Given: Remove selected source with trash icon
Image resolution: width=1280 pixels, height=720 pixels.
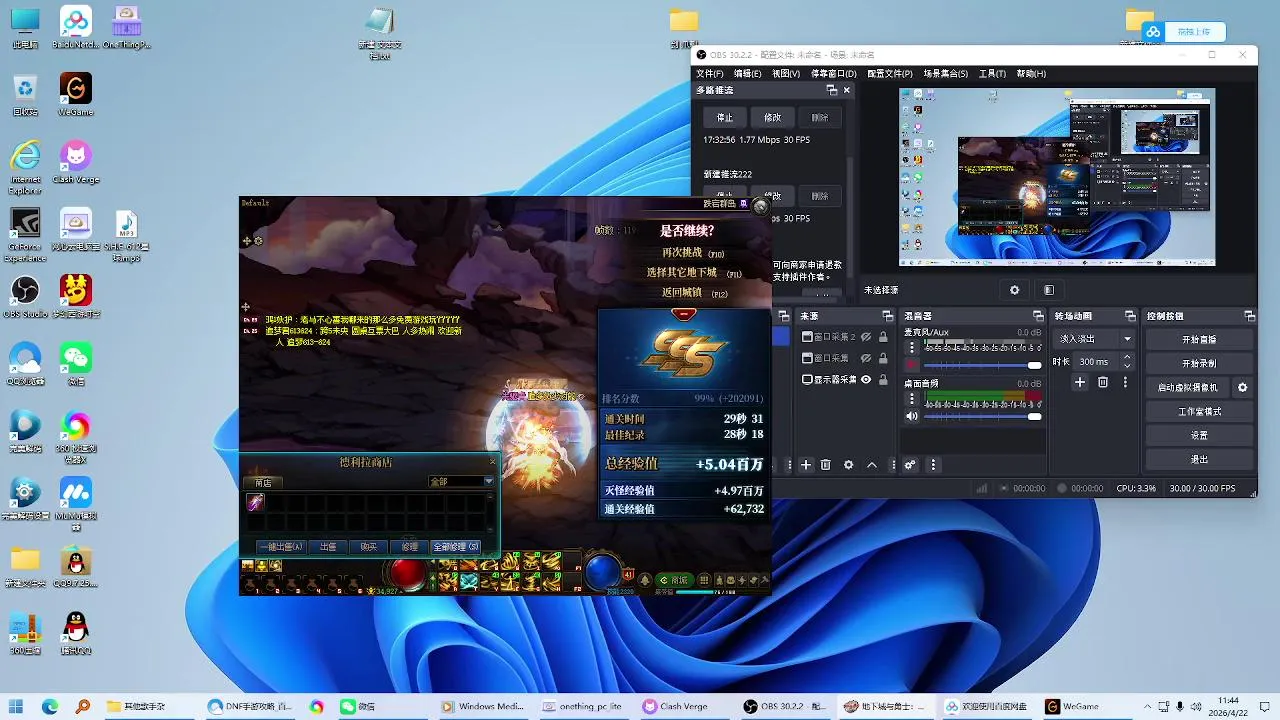Looking at the screenshot, I should pyautogui.click(x=826, y=465).
